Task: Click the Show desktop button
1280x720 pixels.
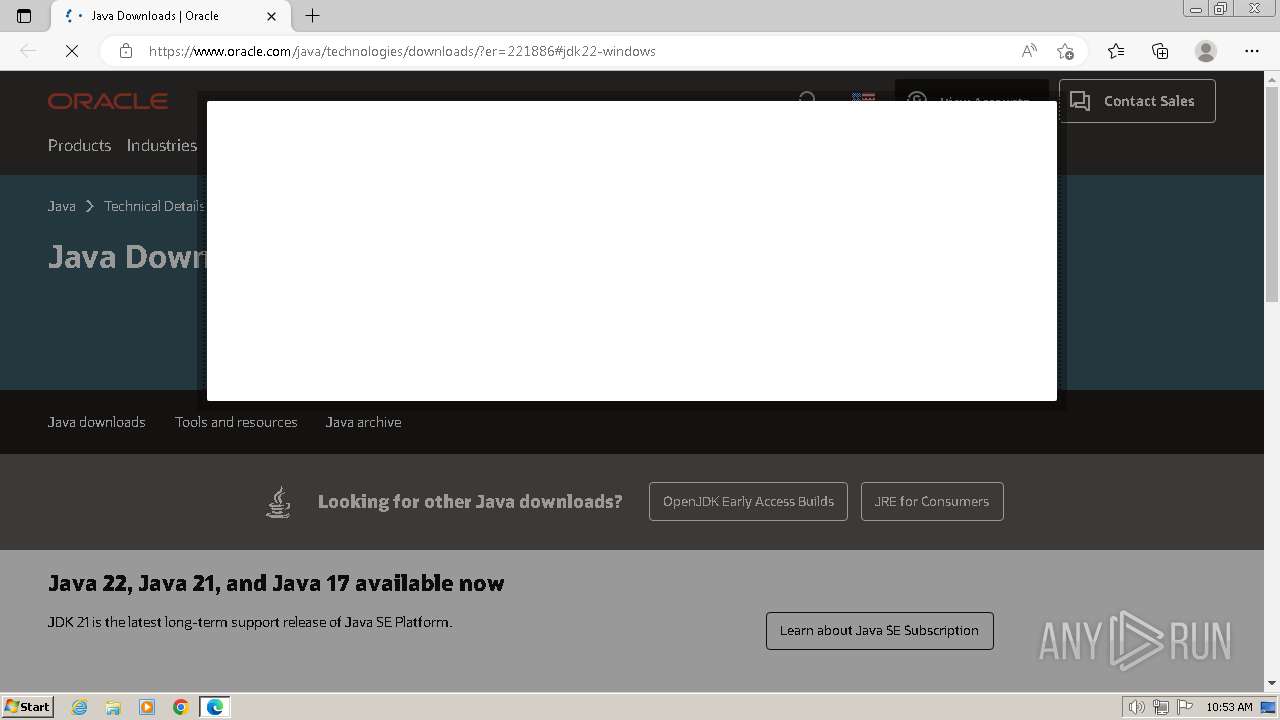Action: tap(1269, 707)
